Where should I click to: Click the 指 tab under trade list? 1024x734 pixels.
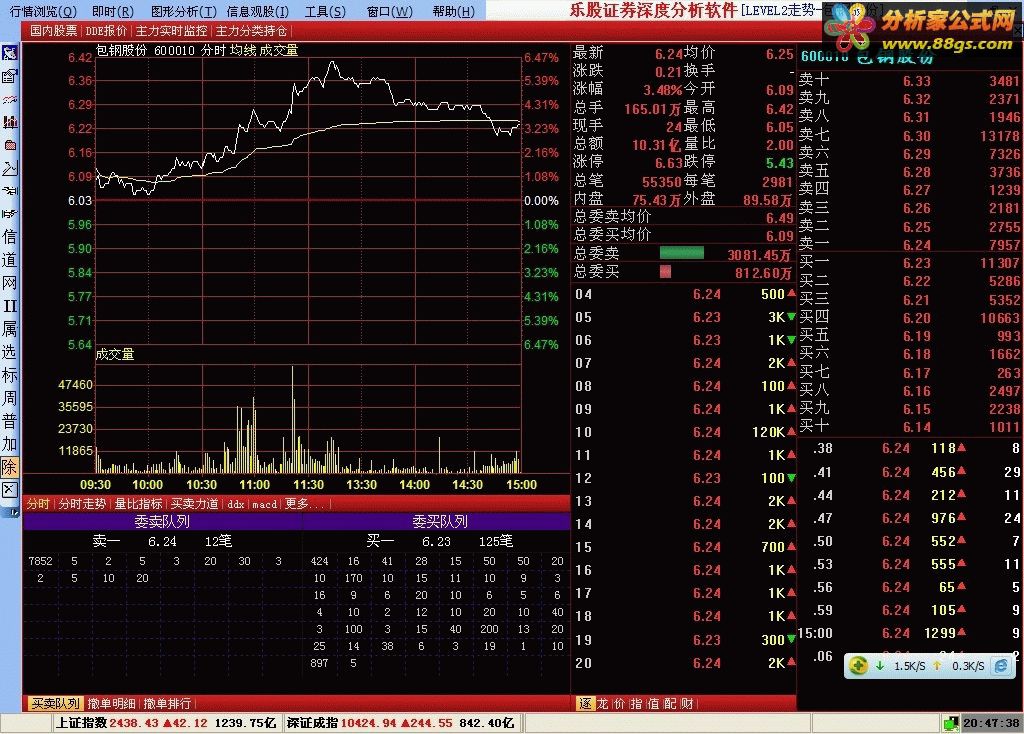(636, 703)
